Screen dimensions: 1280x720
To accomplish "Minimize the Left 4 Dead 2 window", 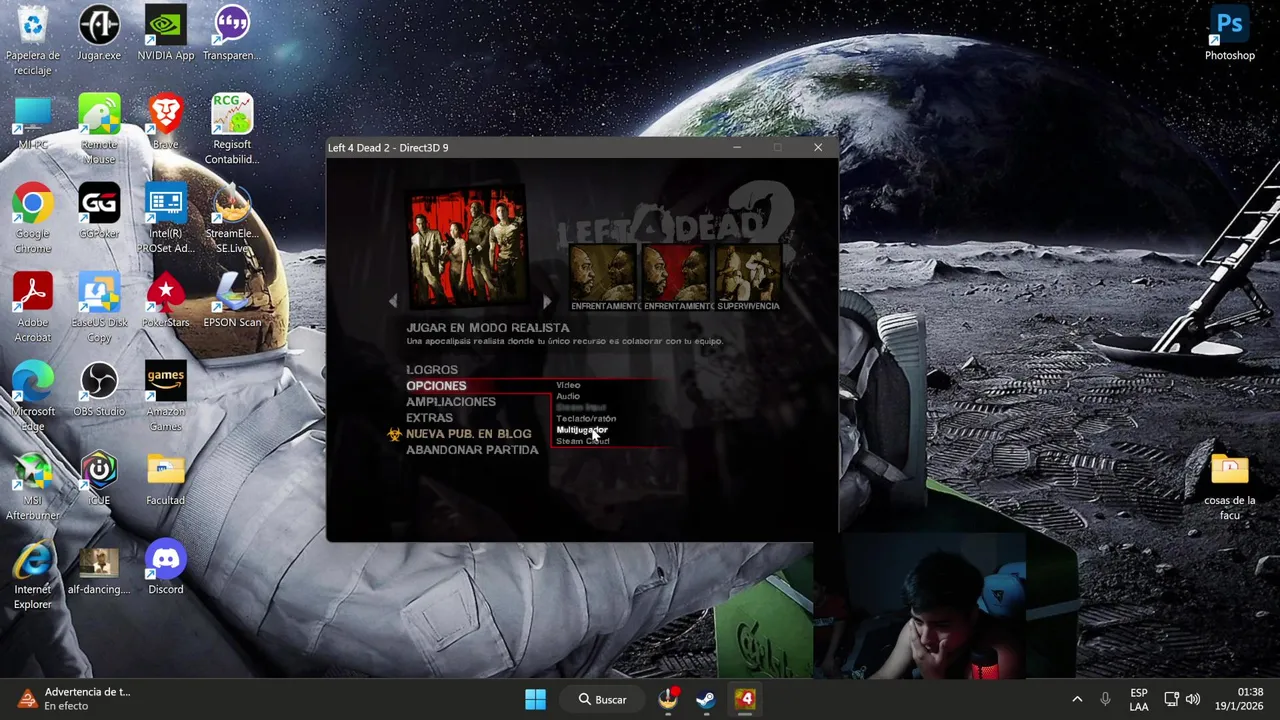I will coord(737,147).
